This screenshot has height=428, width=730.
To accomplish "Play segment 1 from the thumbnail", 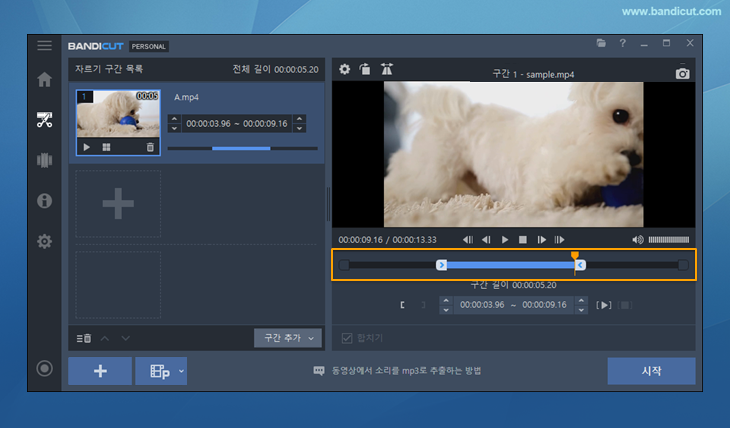I will coord(87,147).
